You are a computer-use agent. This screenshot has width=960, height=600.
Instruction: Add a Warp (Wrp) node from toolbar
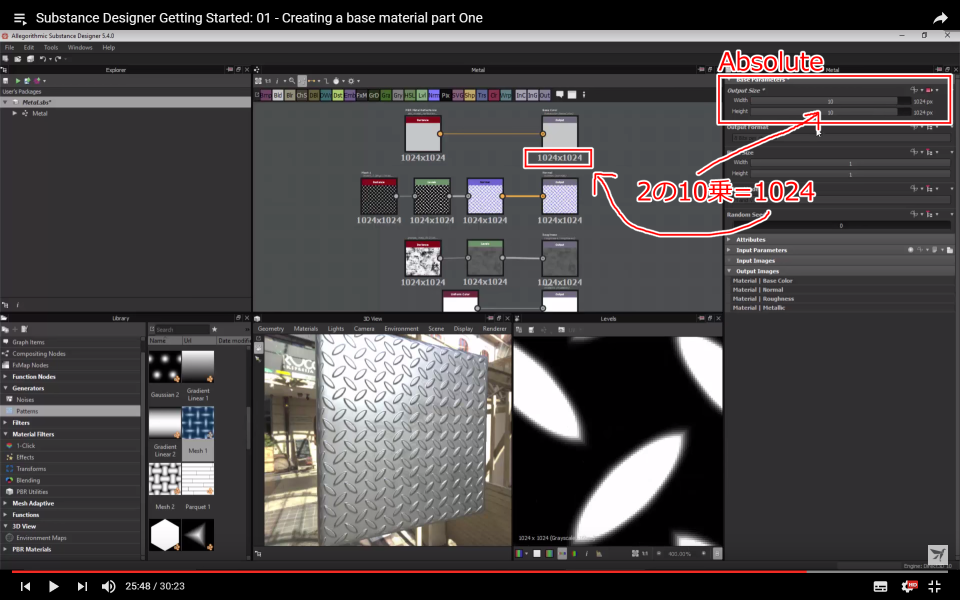pos(506,95)
